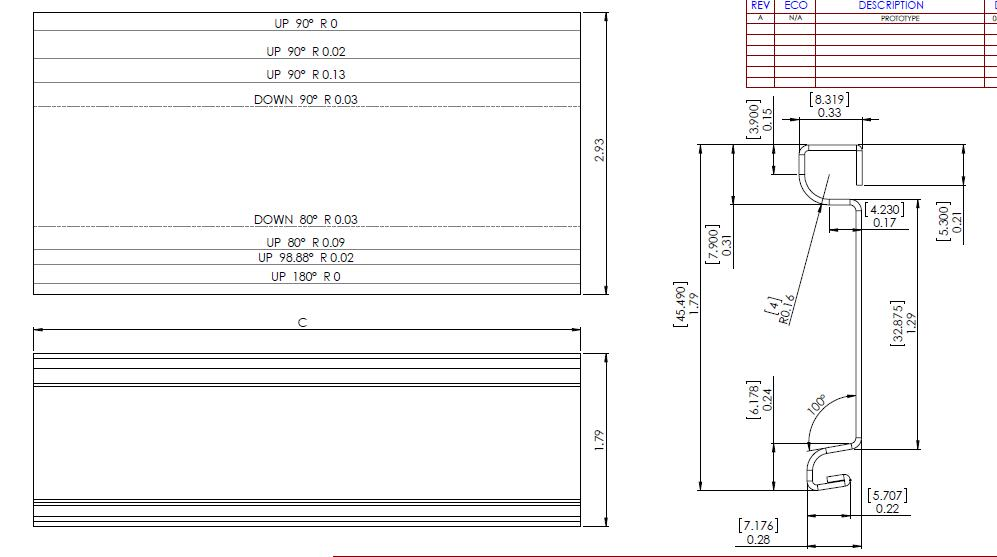Screen dimensions: 997x557
Task: Pick the [5.300] 0.21 vertical dimension
Action: click(949, 219)
